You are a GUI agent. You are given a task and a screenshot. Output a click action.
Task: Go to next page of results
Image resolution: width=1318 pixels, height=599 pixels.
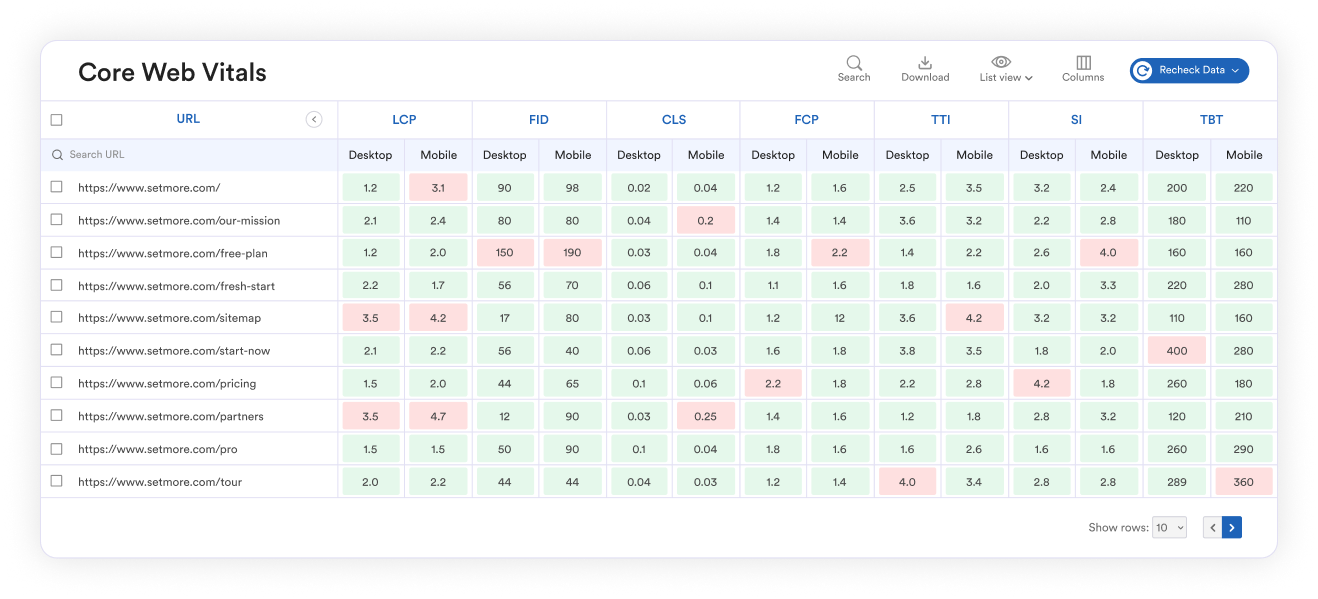coord(1232,527)
